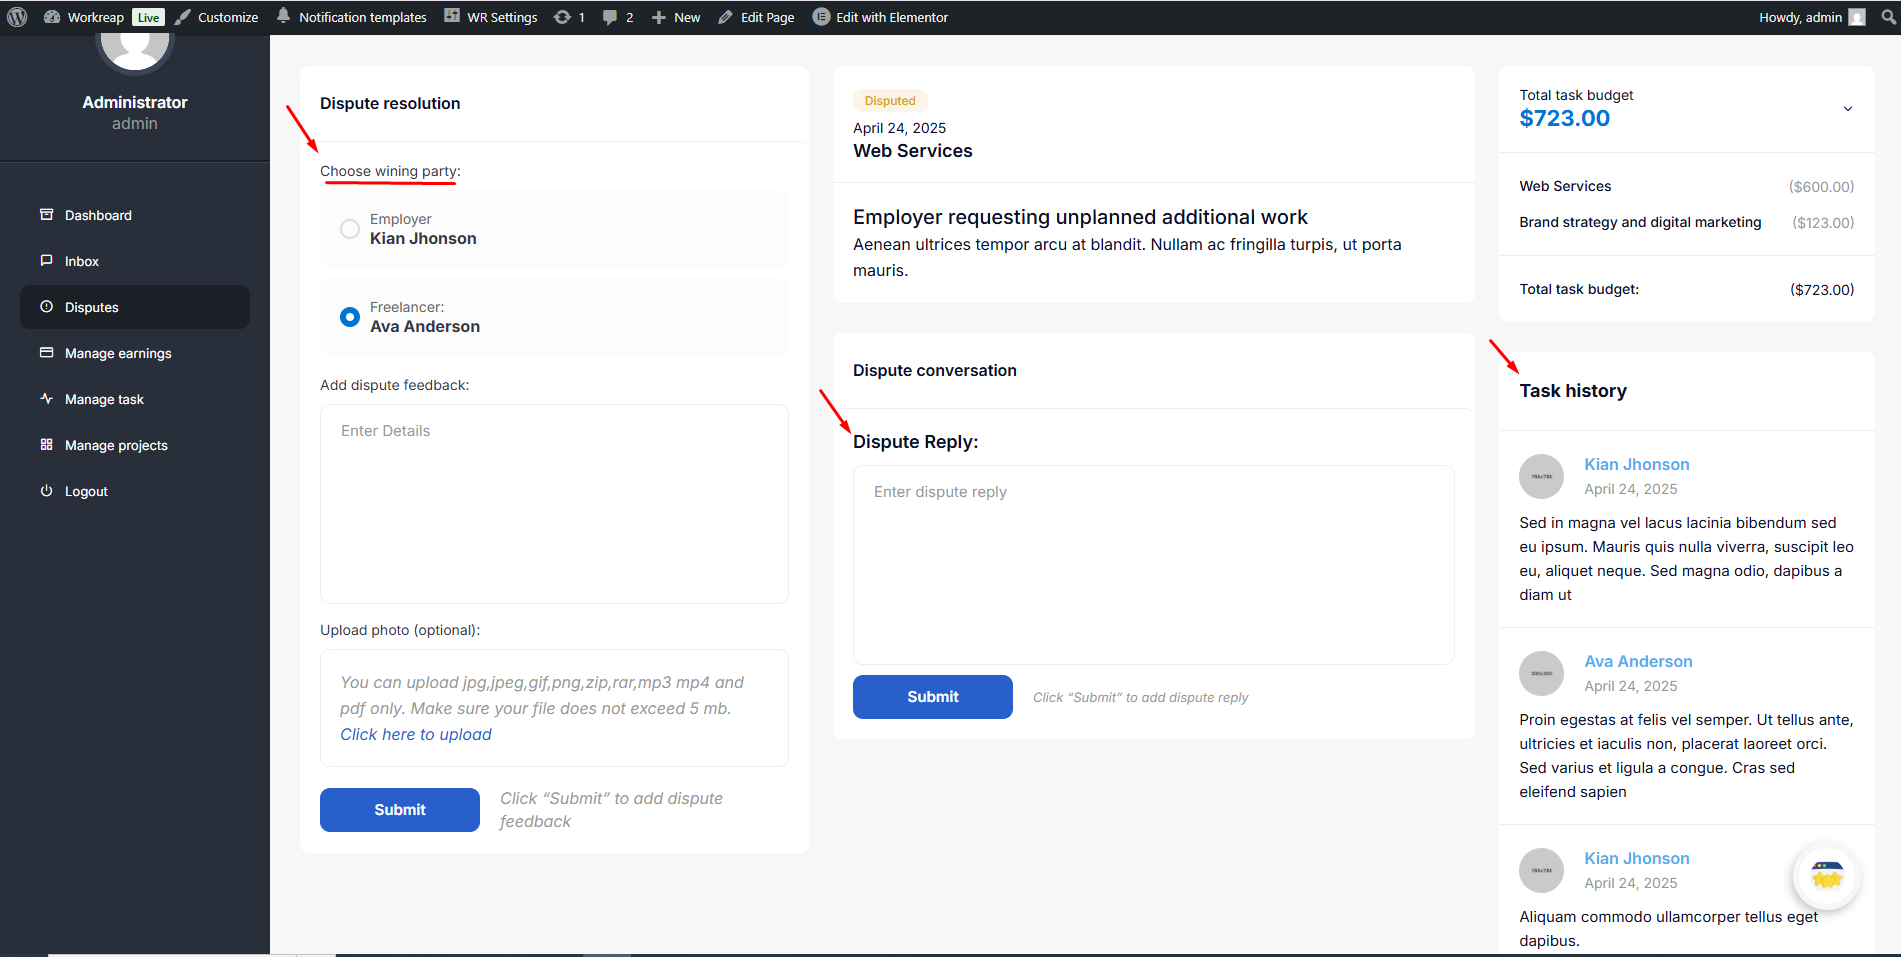Open the floating chat widget icon
The image size is (1901, 957).
point(1826,877)
